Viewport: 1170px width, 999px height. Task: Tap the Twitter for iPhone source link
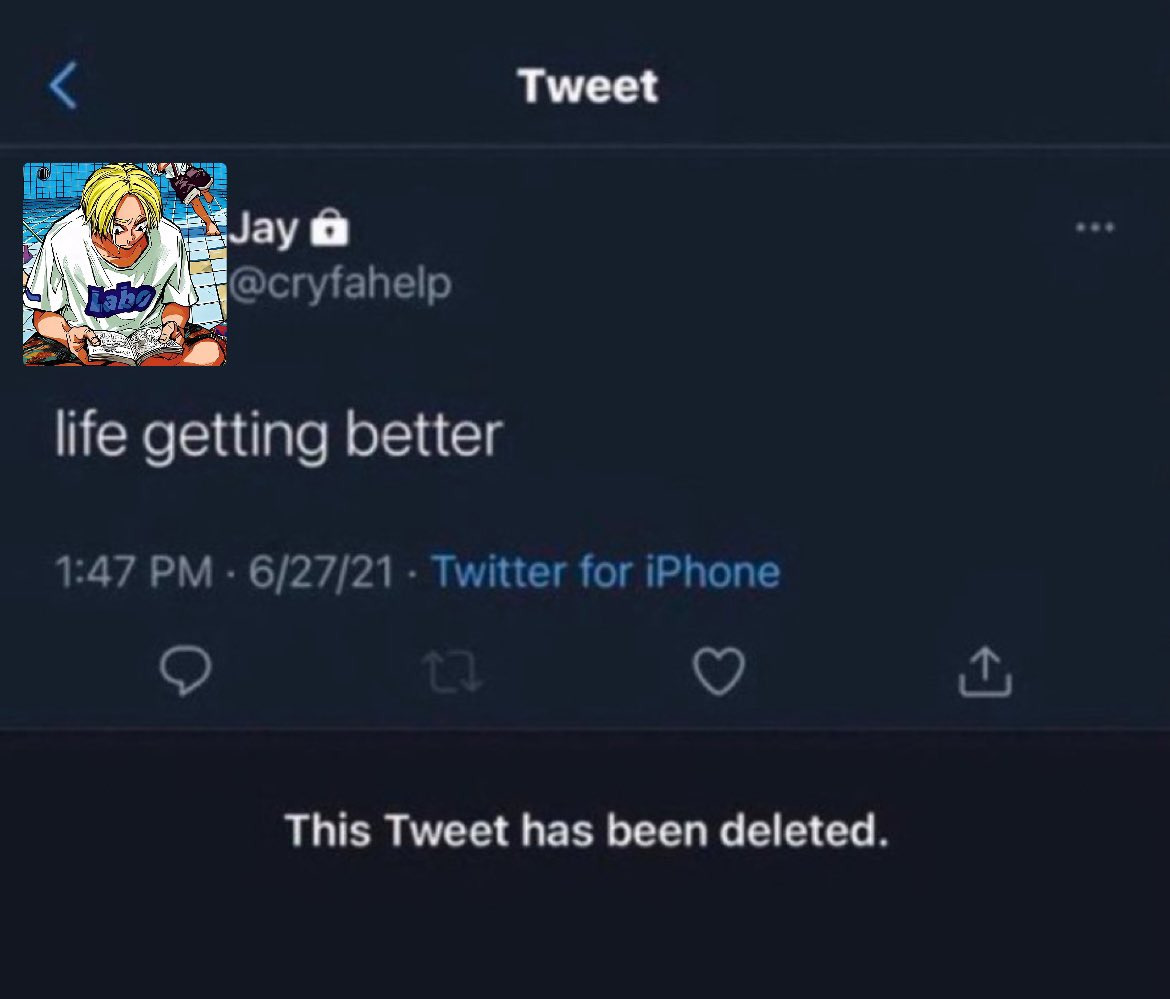click(x=605, y=572)
